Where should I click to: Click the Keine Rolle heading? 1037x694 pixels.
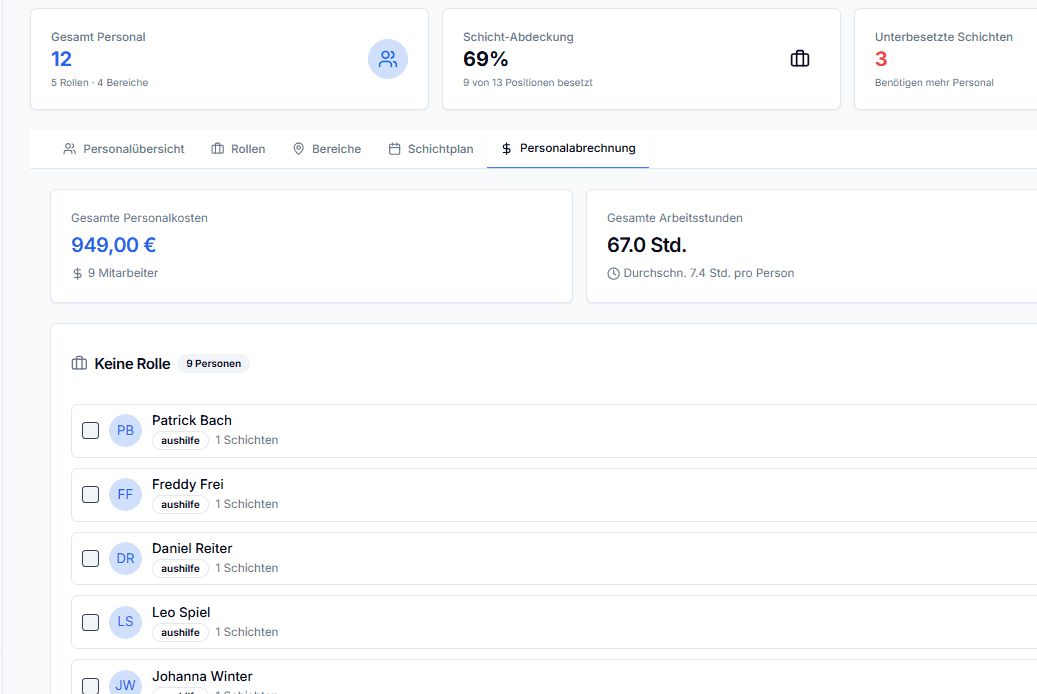pyautogui.click(x=132, y=364)
